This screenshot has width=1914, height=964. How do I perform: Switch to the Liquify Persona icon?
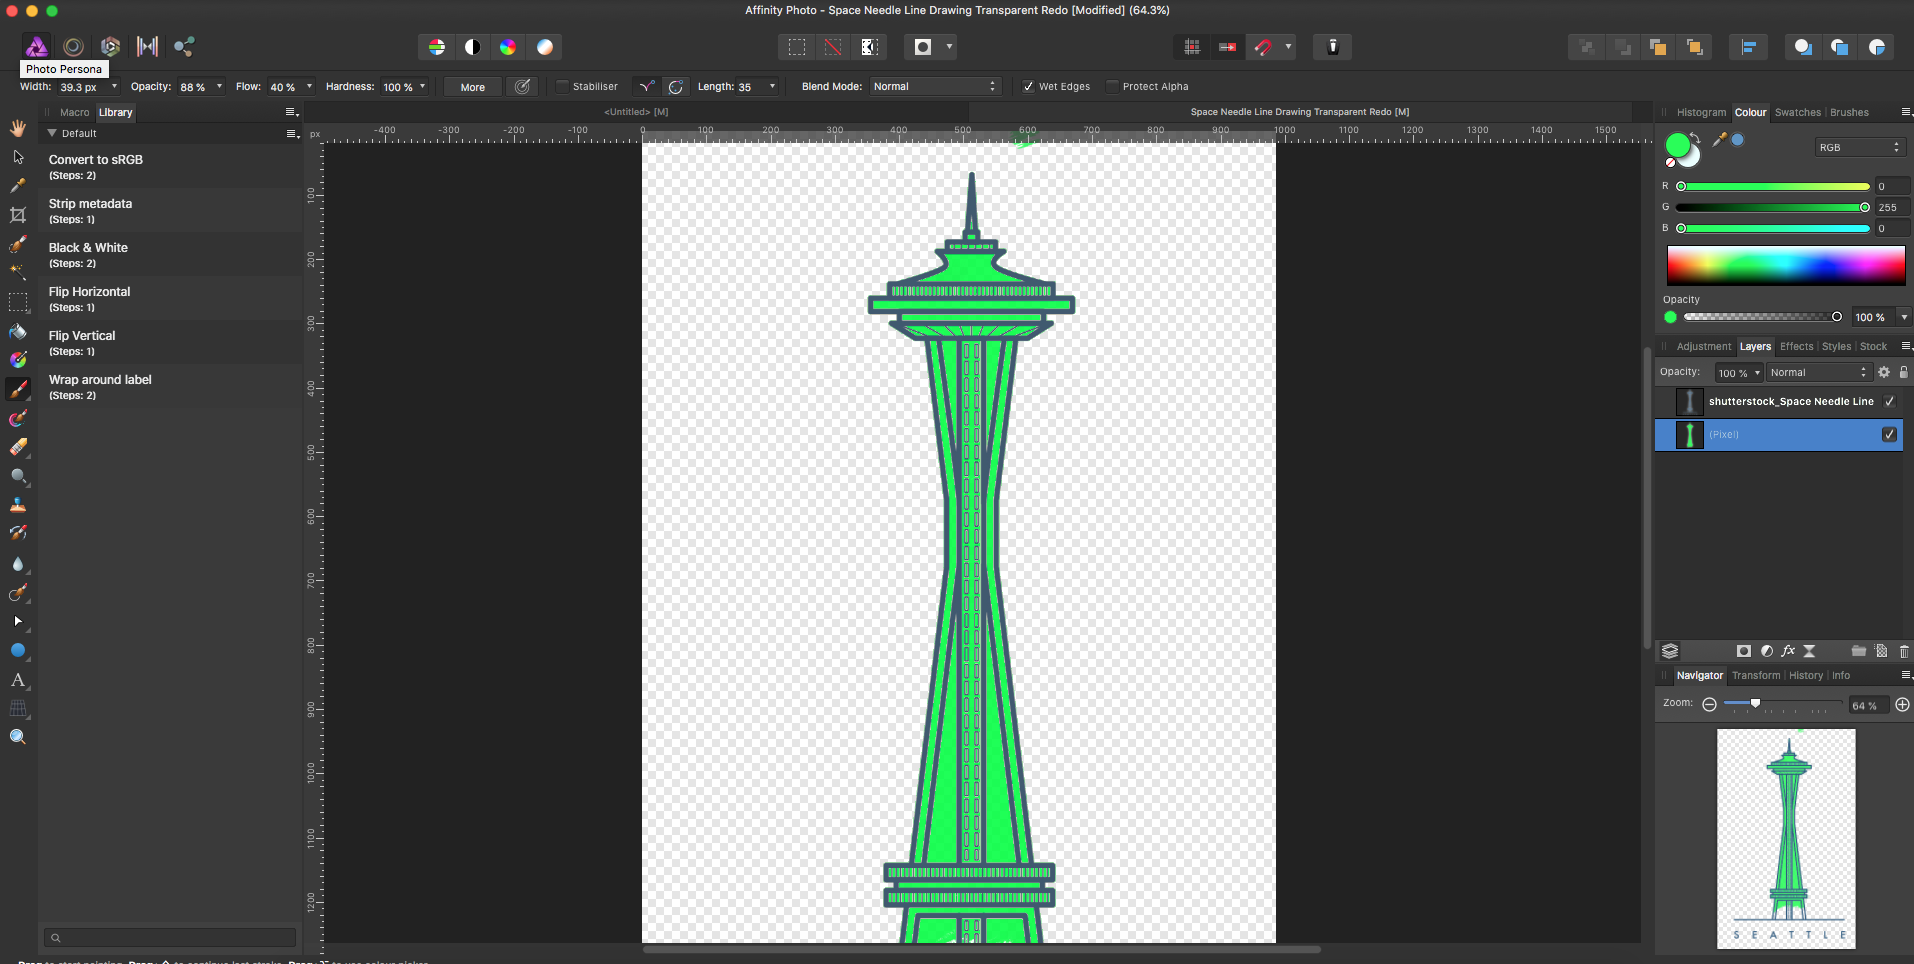(x=73, y=47)
